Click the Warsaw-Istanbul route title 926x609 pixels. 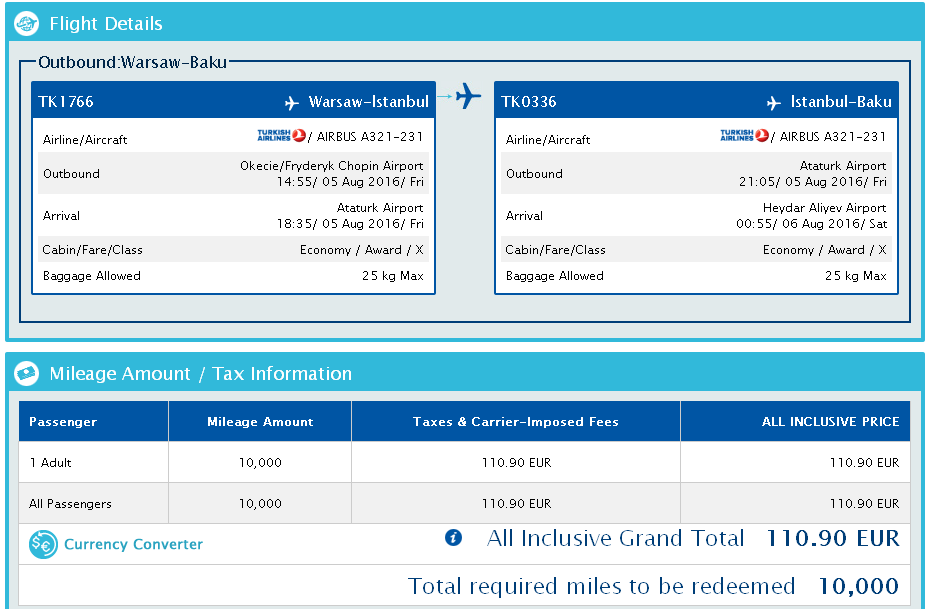coord(369,102)
